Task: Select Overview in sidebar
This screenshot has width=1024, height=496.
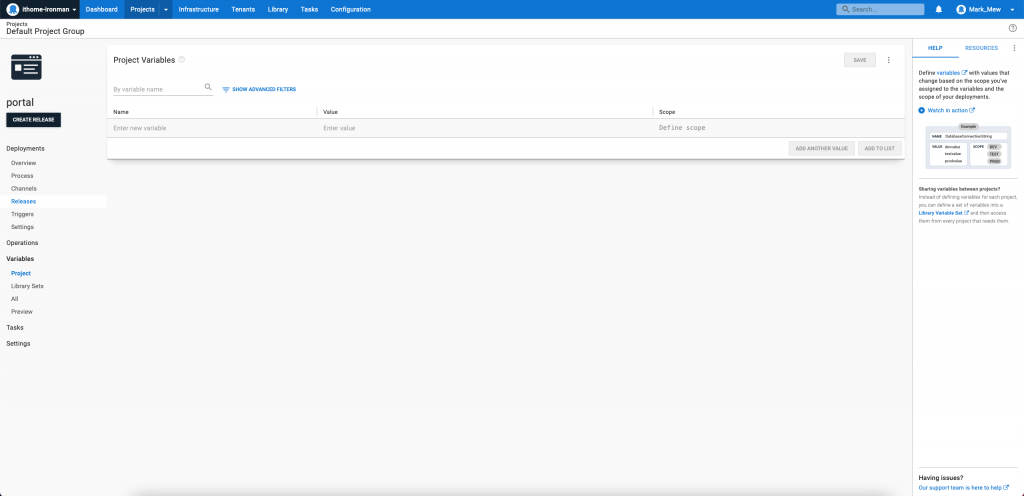Action: (x=24, y=163)
